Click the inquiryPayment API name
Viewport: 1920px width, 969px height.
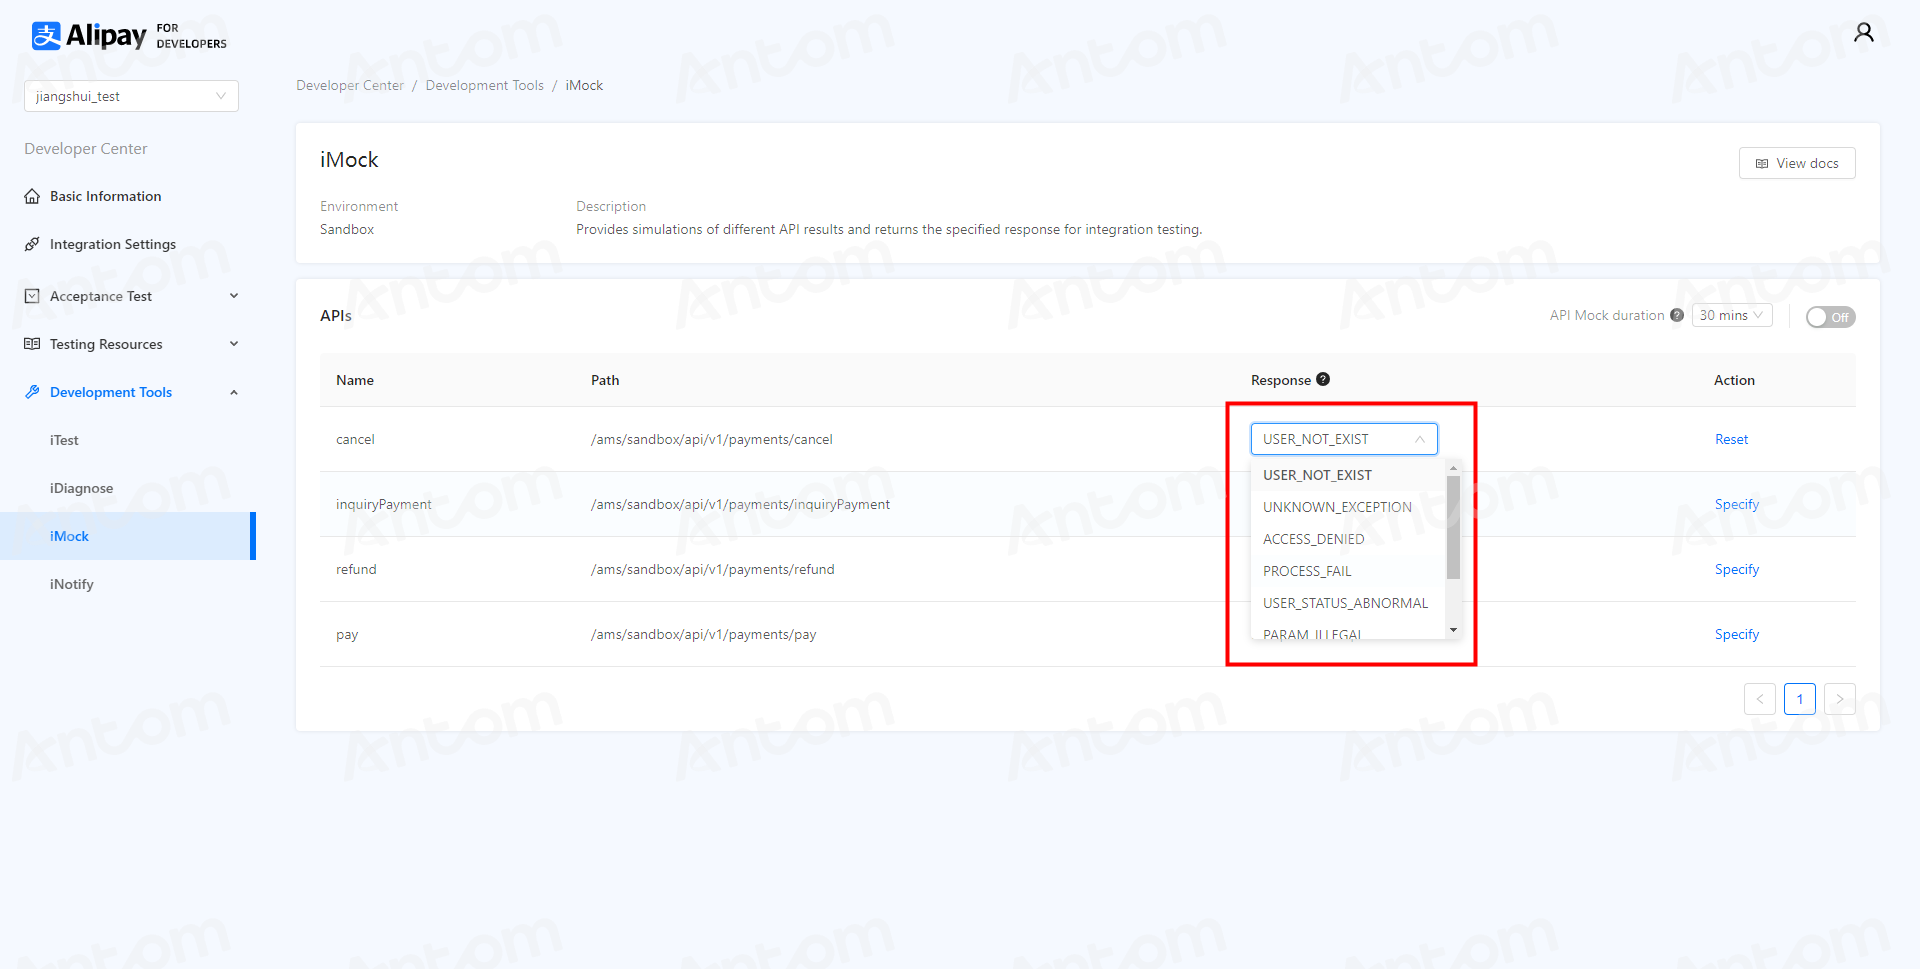point(384,504)
